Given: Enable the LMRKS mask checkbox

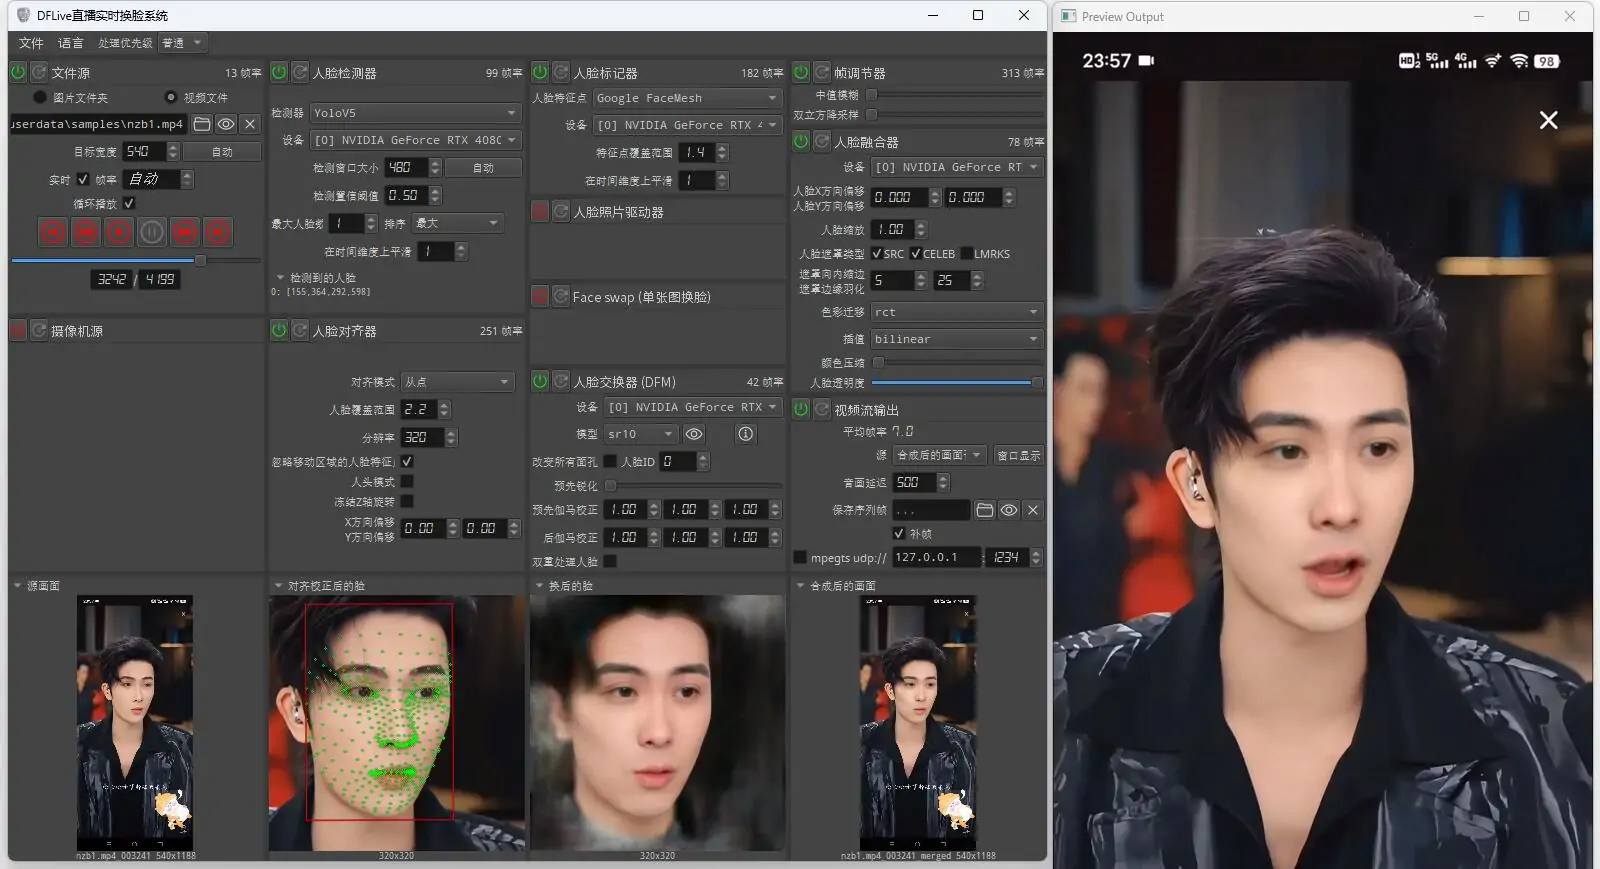Looking at the screenshot, I should [x=967, y=254].
